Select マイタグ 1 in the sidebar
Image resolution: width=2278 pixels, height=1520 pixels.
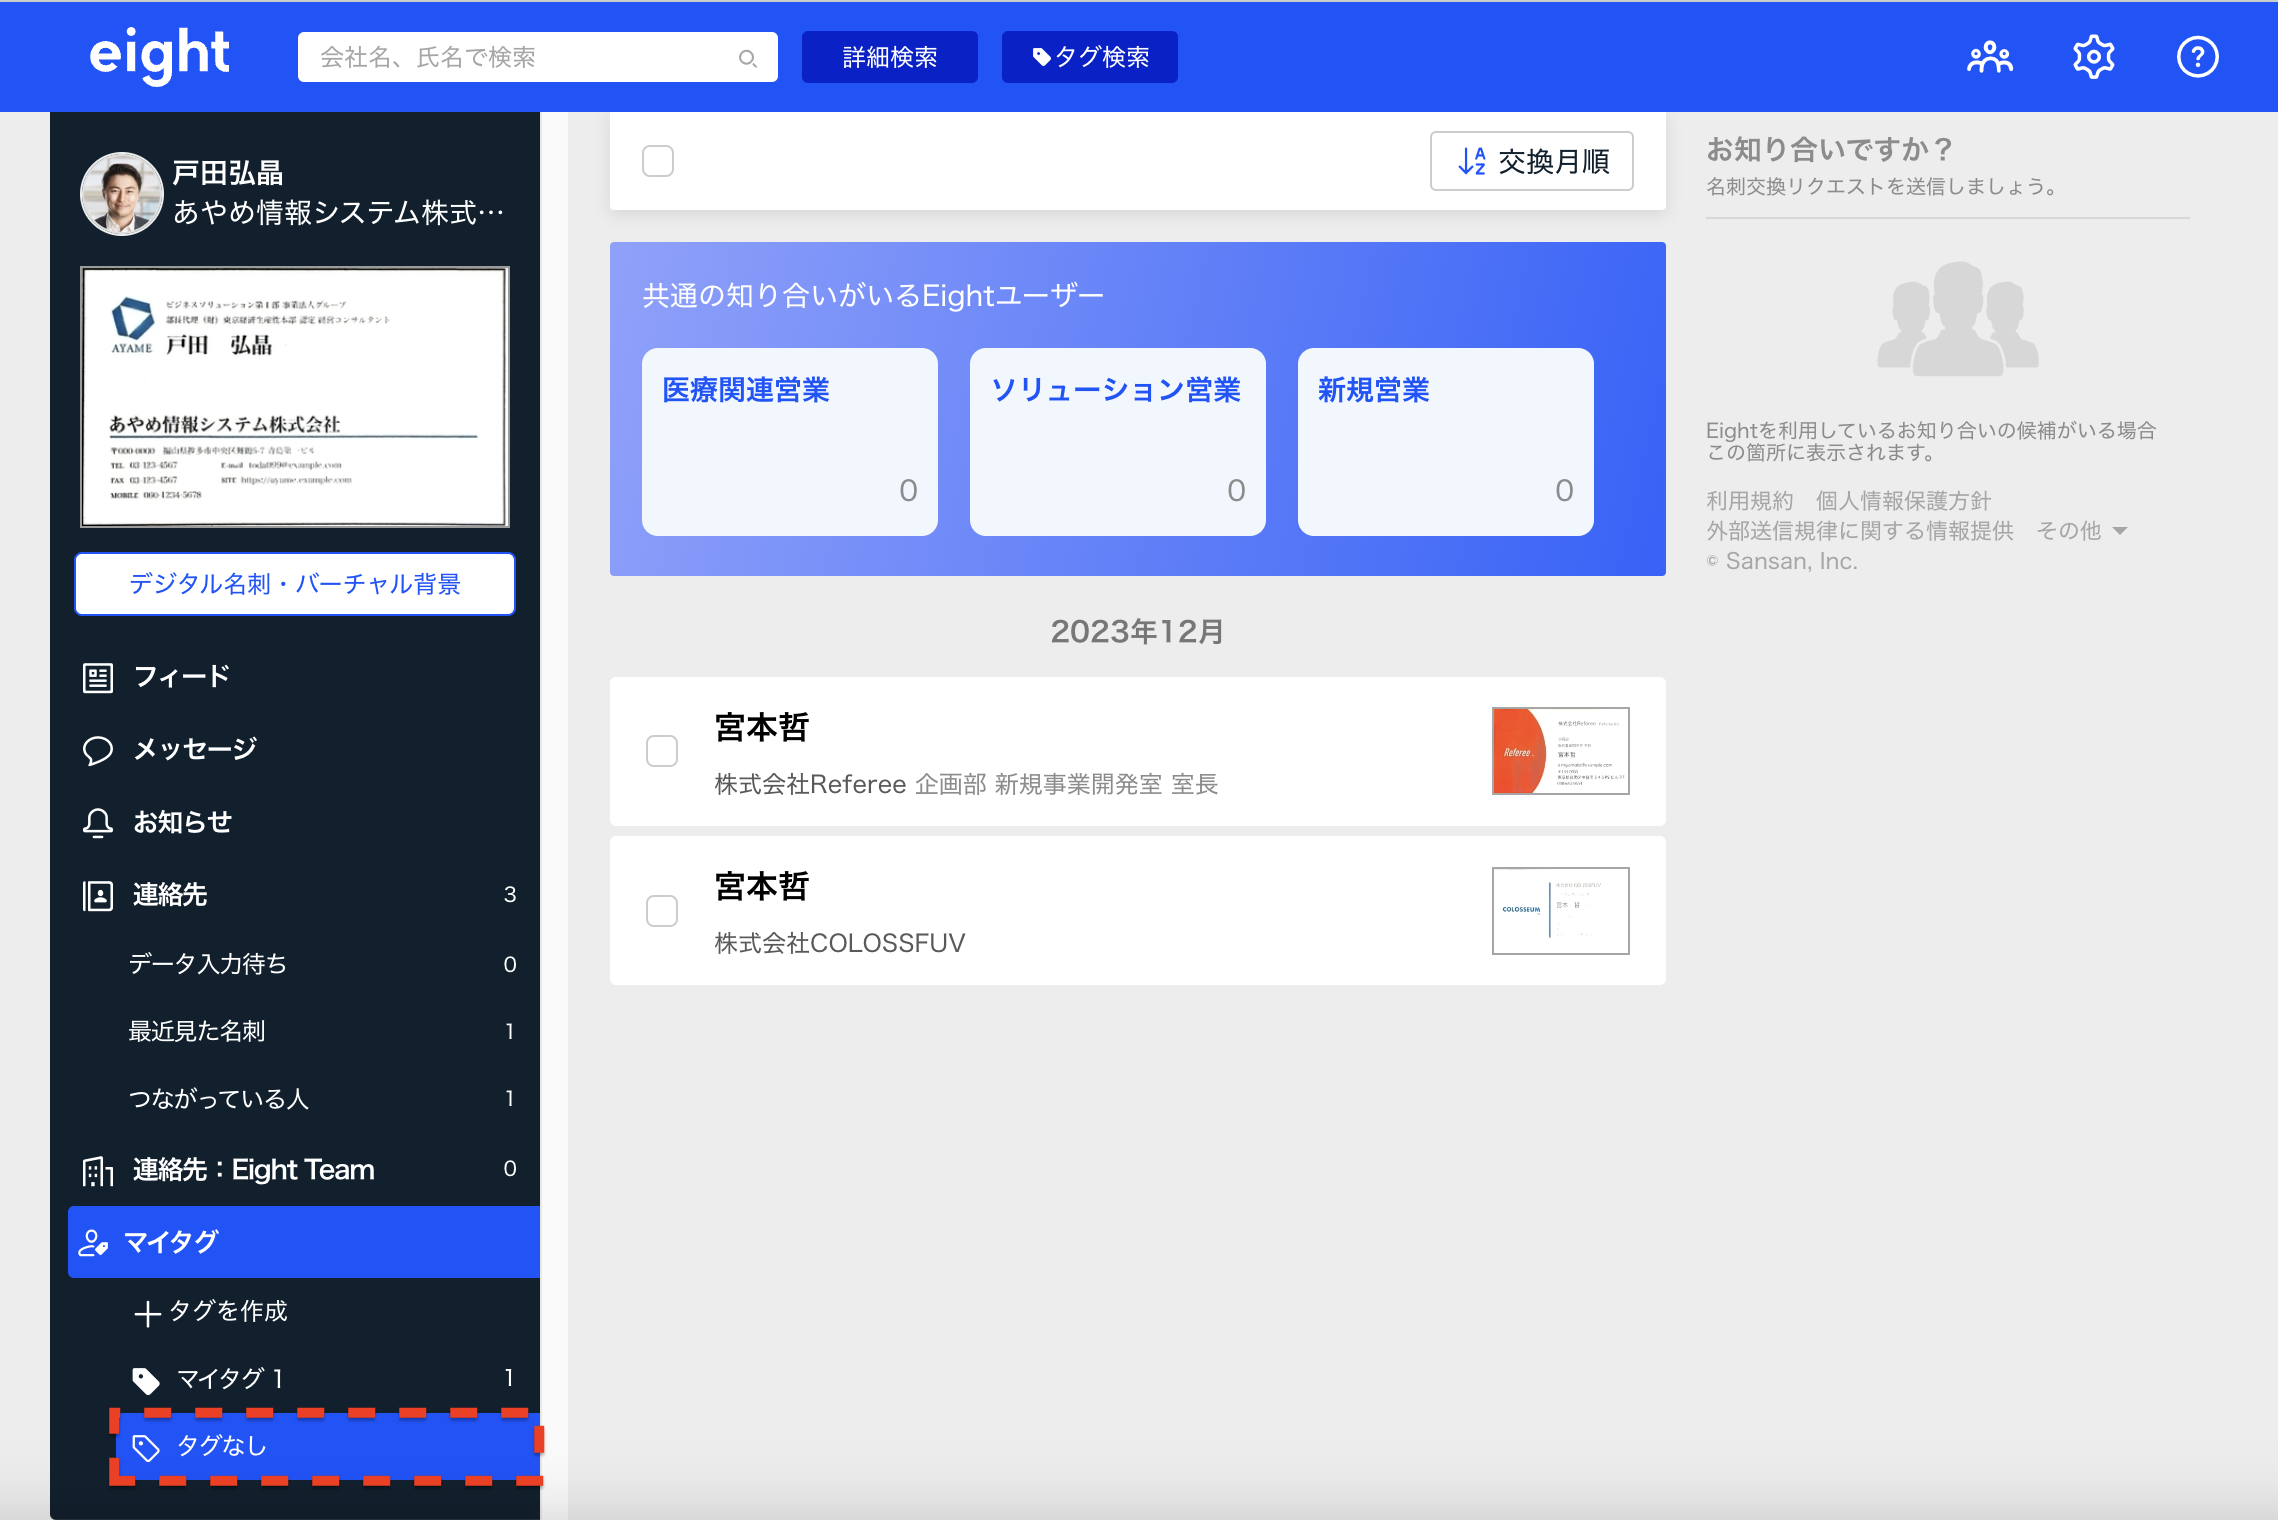click(230, 1379)
